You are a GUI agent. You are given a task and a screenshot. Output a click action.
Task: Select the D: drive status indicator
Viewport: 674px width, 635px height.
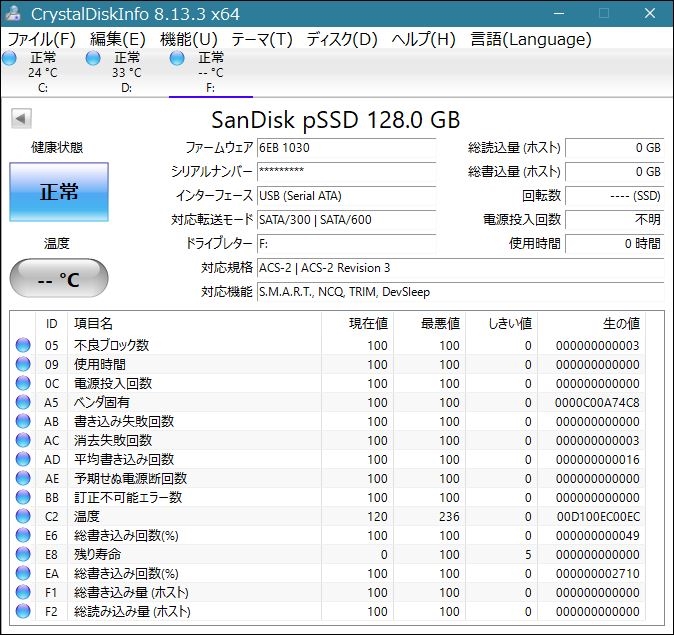coord(93,58)
